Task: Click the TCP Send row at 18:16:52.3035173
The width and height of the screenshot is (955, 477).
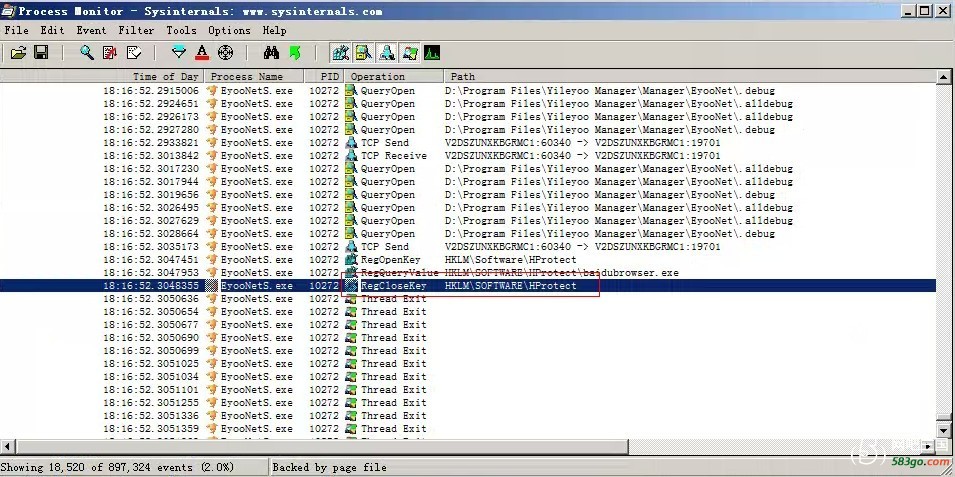Action: pyautogui.click(x=468, y=247)
